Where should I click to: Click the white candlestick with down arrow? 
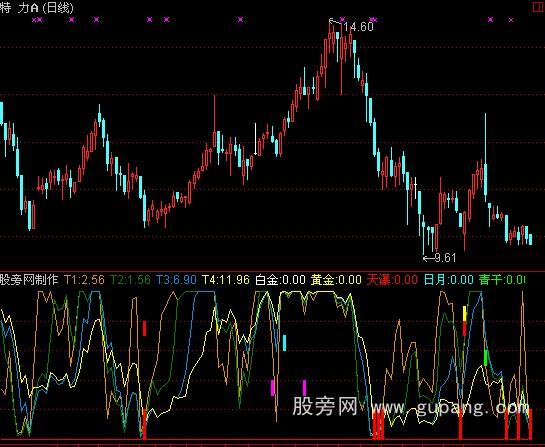(256, 139)
